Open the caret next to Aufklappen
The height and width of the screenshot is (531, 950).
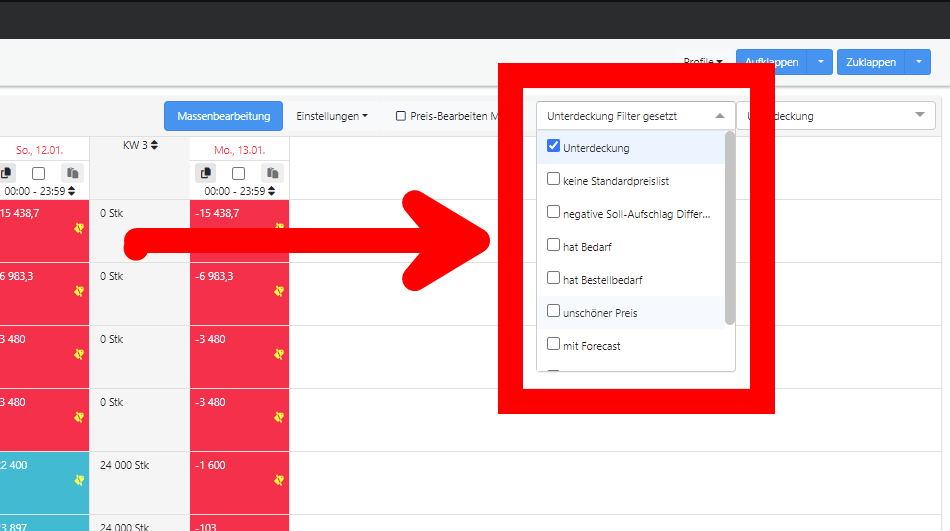[x=820, y=62]
